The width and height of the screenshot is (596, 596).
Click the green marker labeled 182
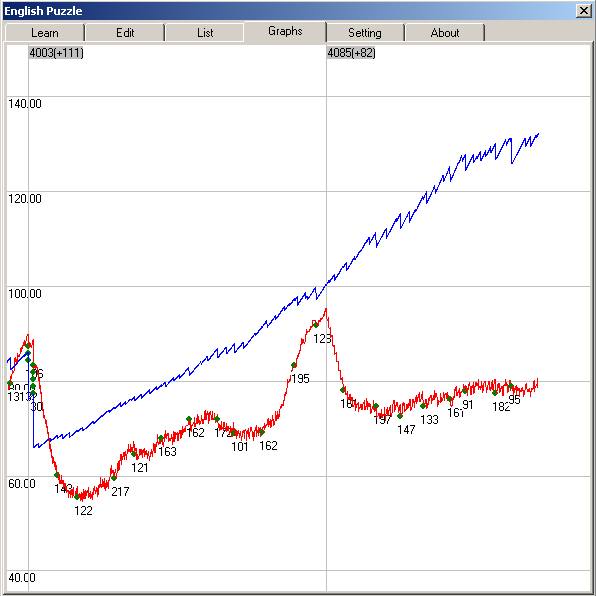click(x=495, y=393)
